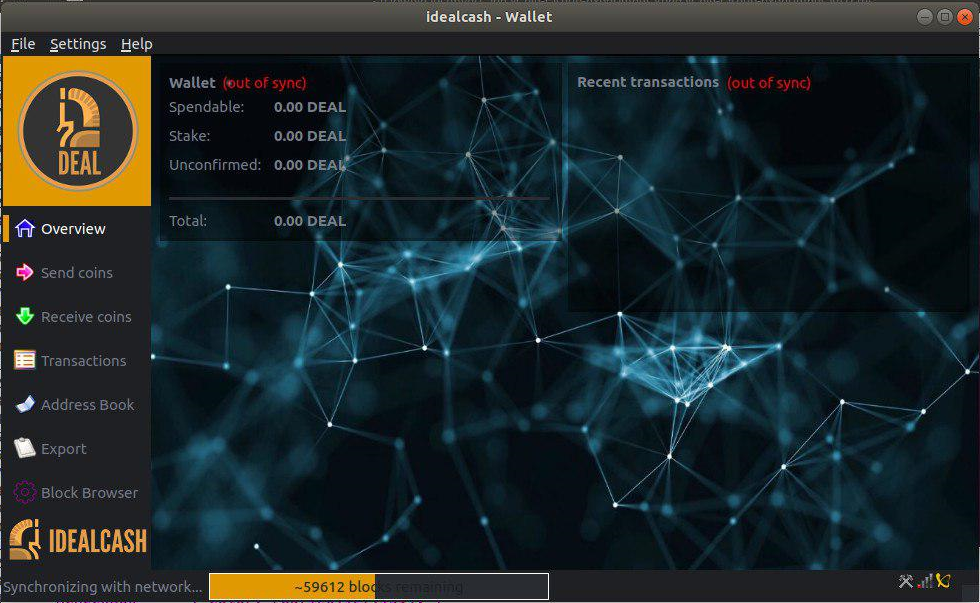Close the idealcash wallet window

[x=965, y=17]
